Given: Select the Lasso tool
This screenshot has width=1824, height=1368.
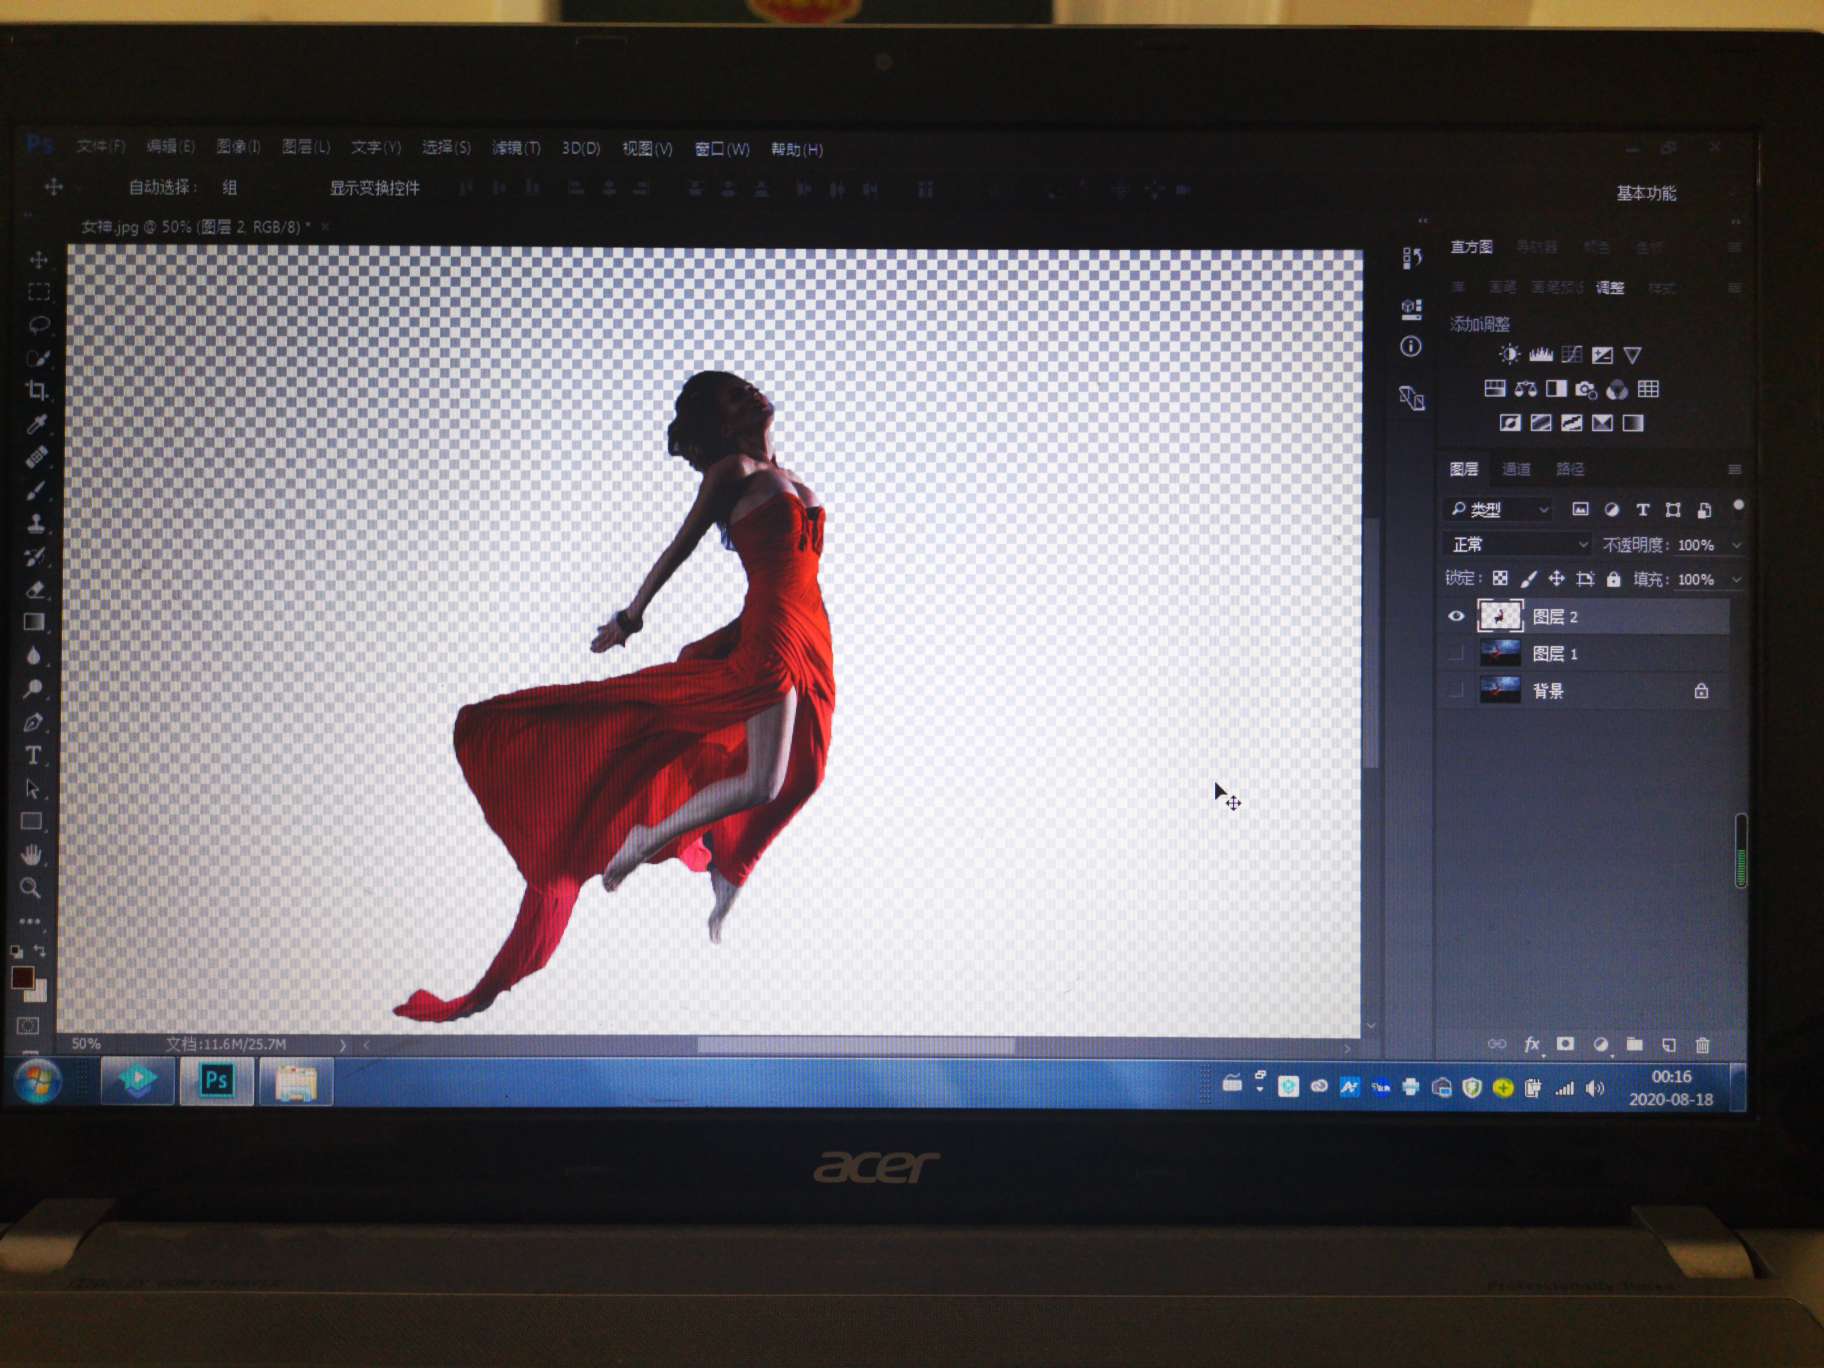Looking at the screenshot, I should pos(39,325).
